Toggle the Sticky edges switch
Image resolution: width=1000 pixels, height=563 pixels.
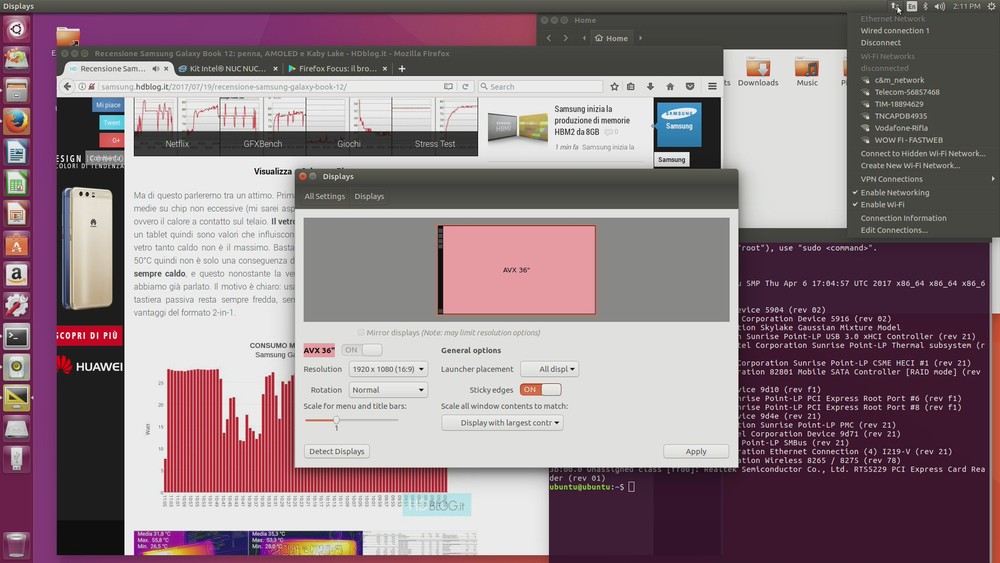(540, 389)
